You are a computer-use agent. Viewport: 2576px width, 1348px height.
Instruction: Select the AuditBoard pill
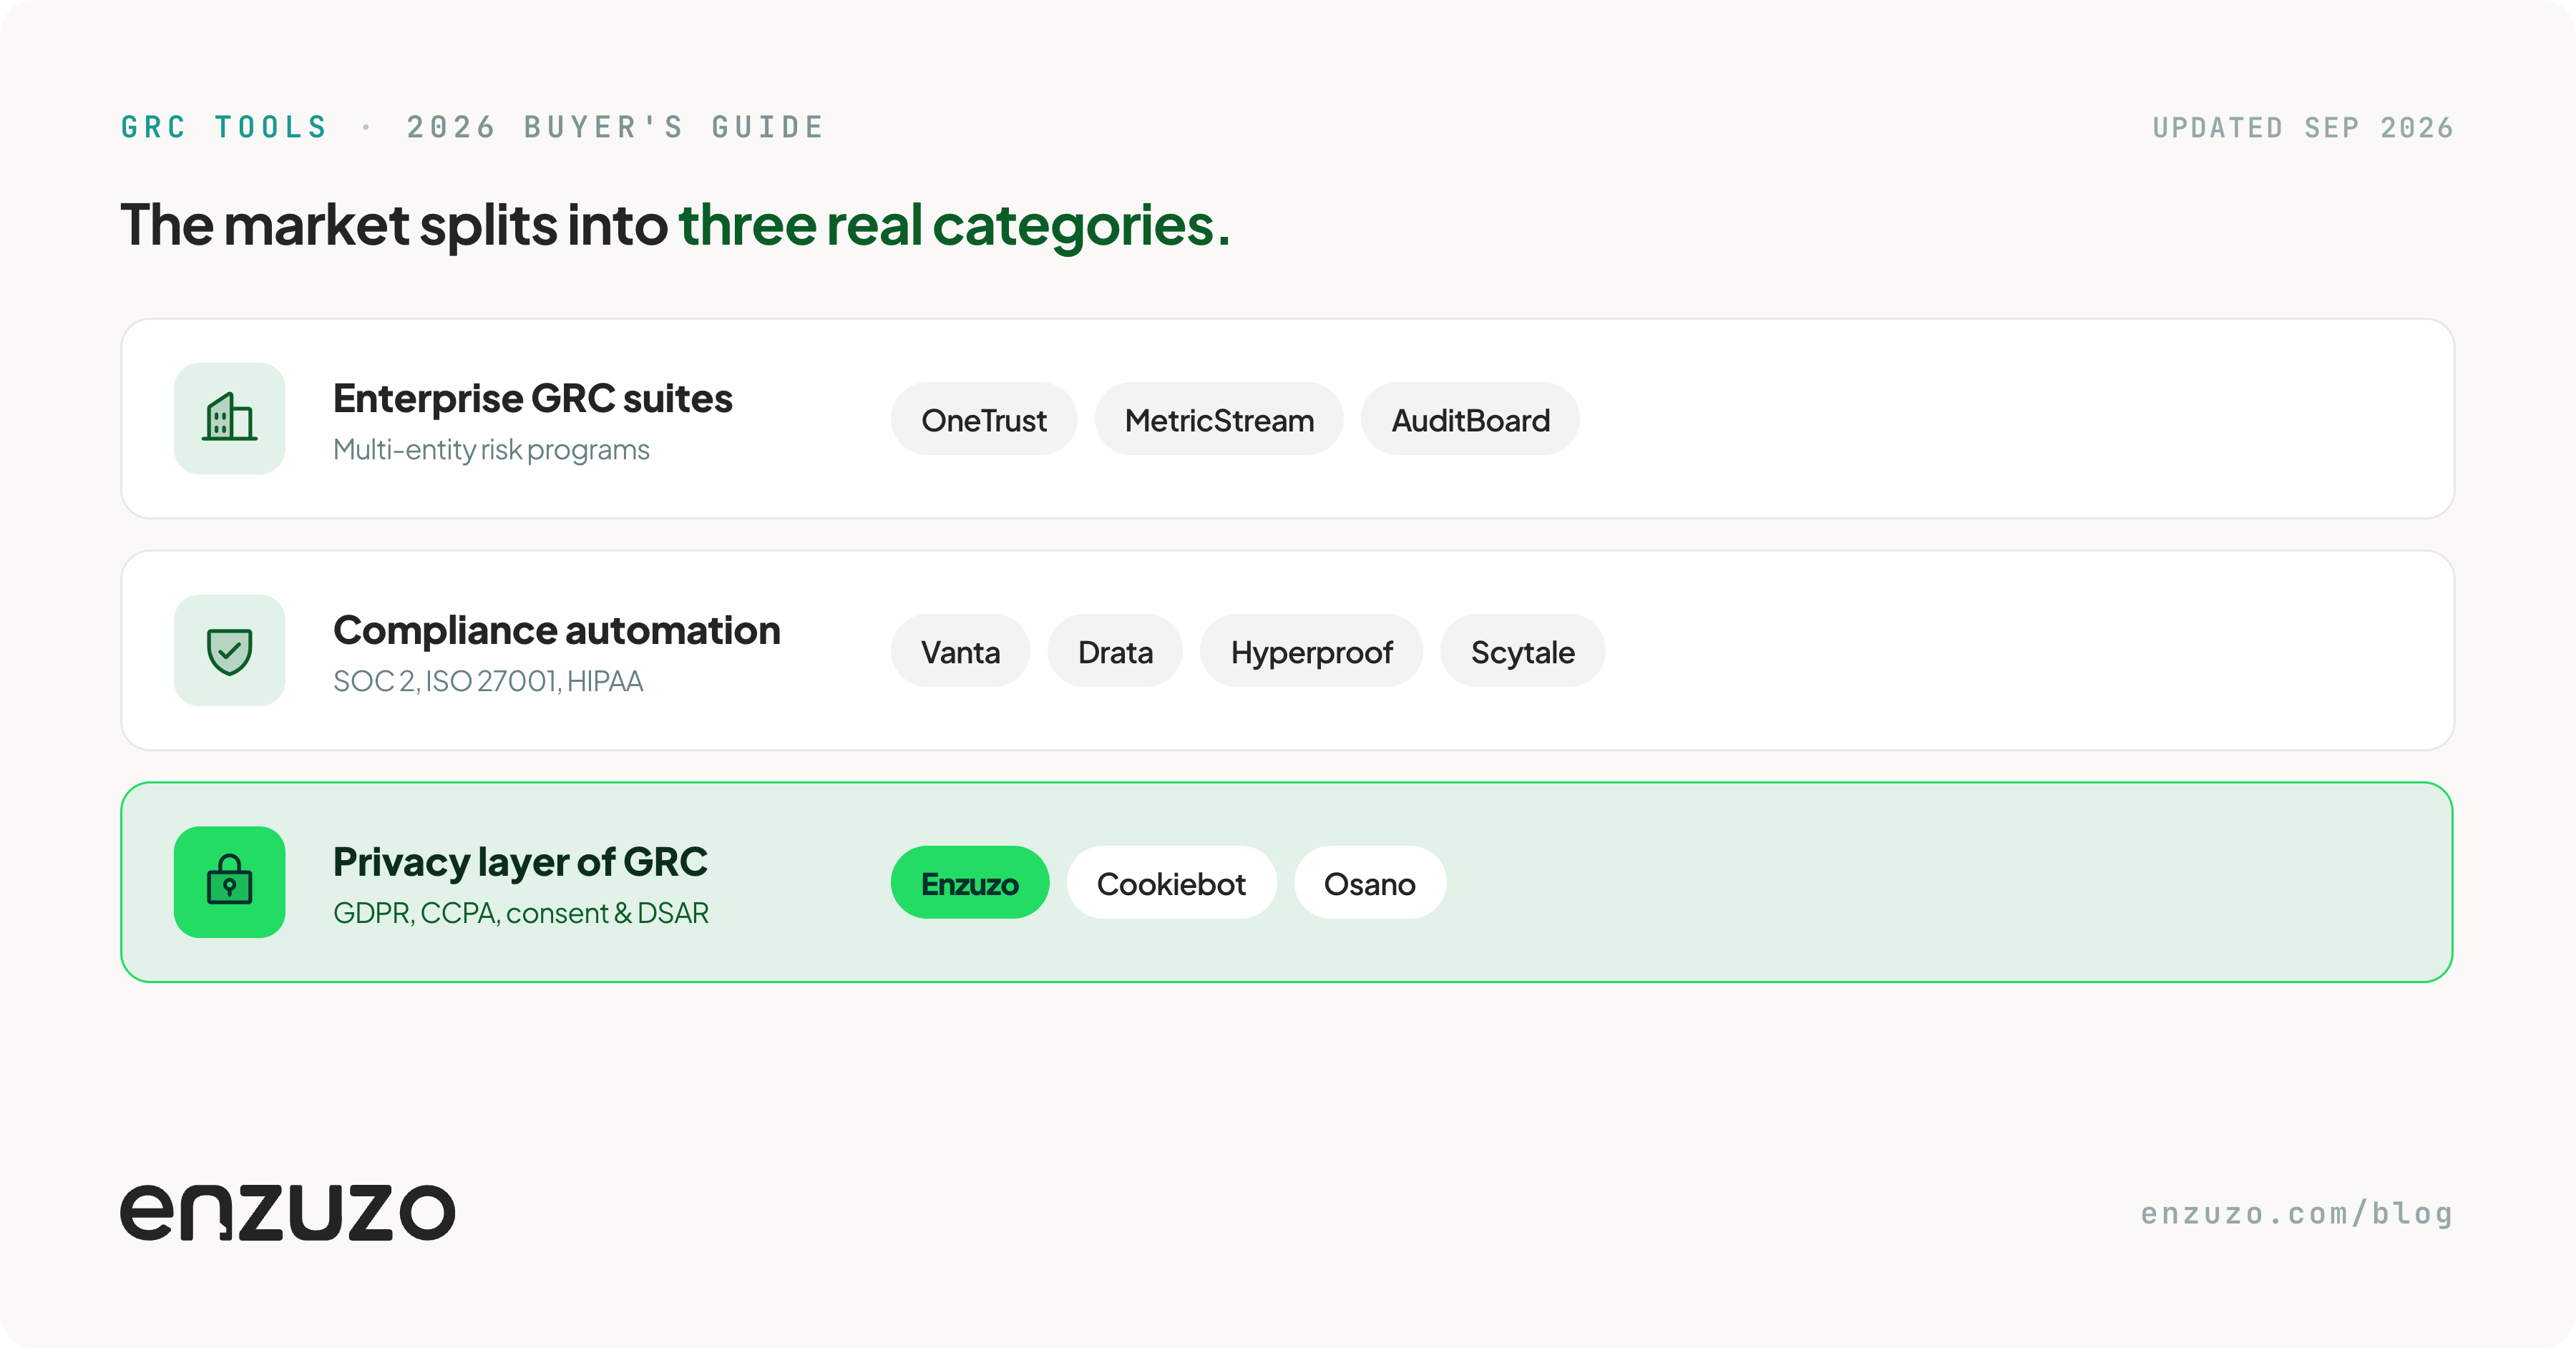[1470, 419]
